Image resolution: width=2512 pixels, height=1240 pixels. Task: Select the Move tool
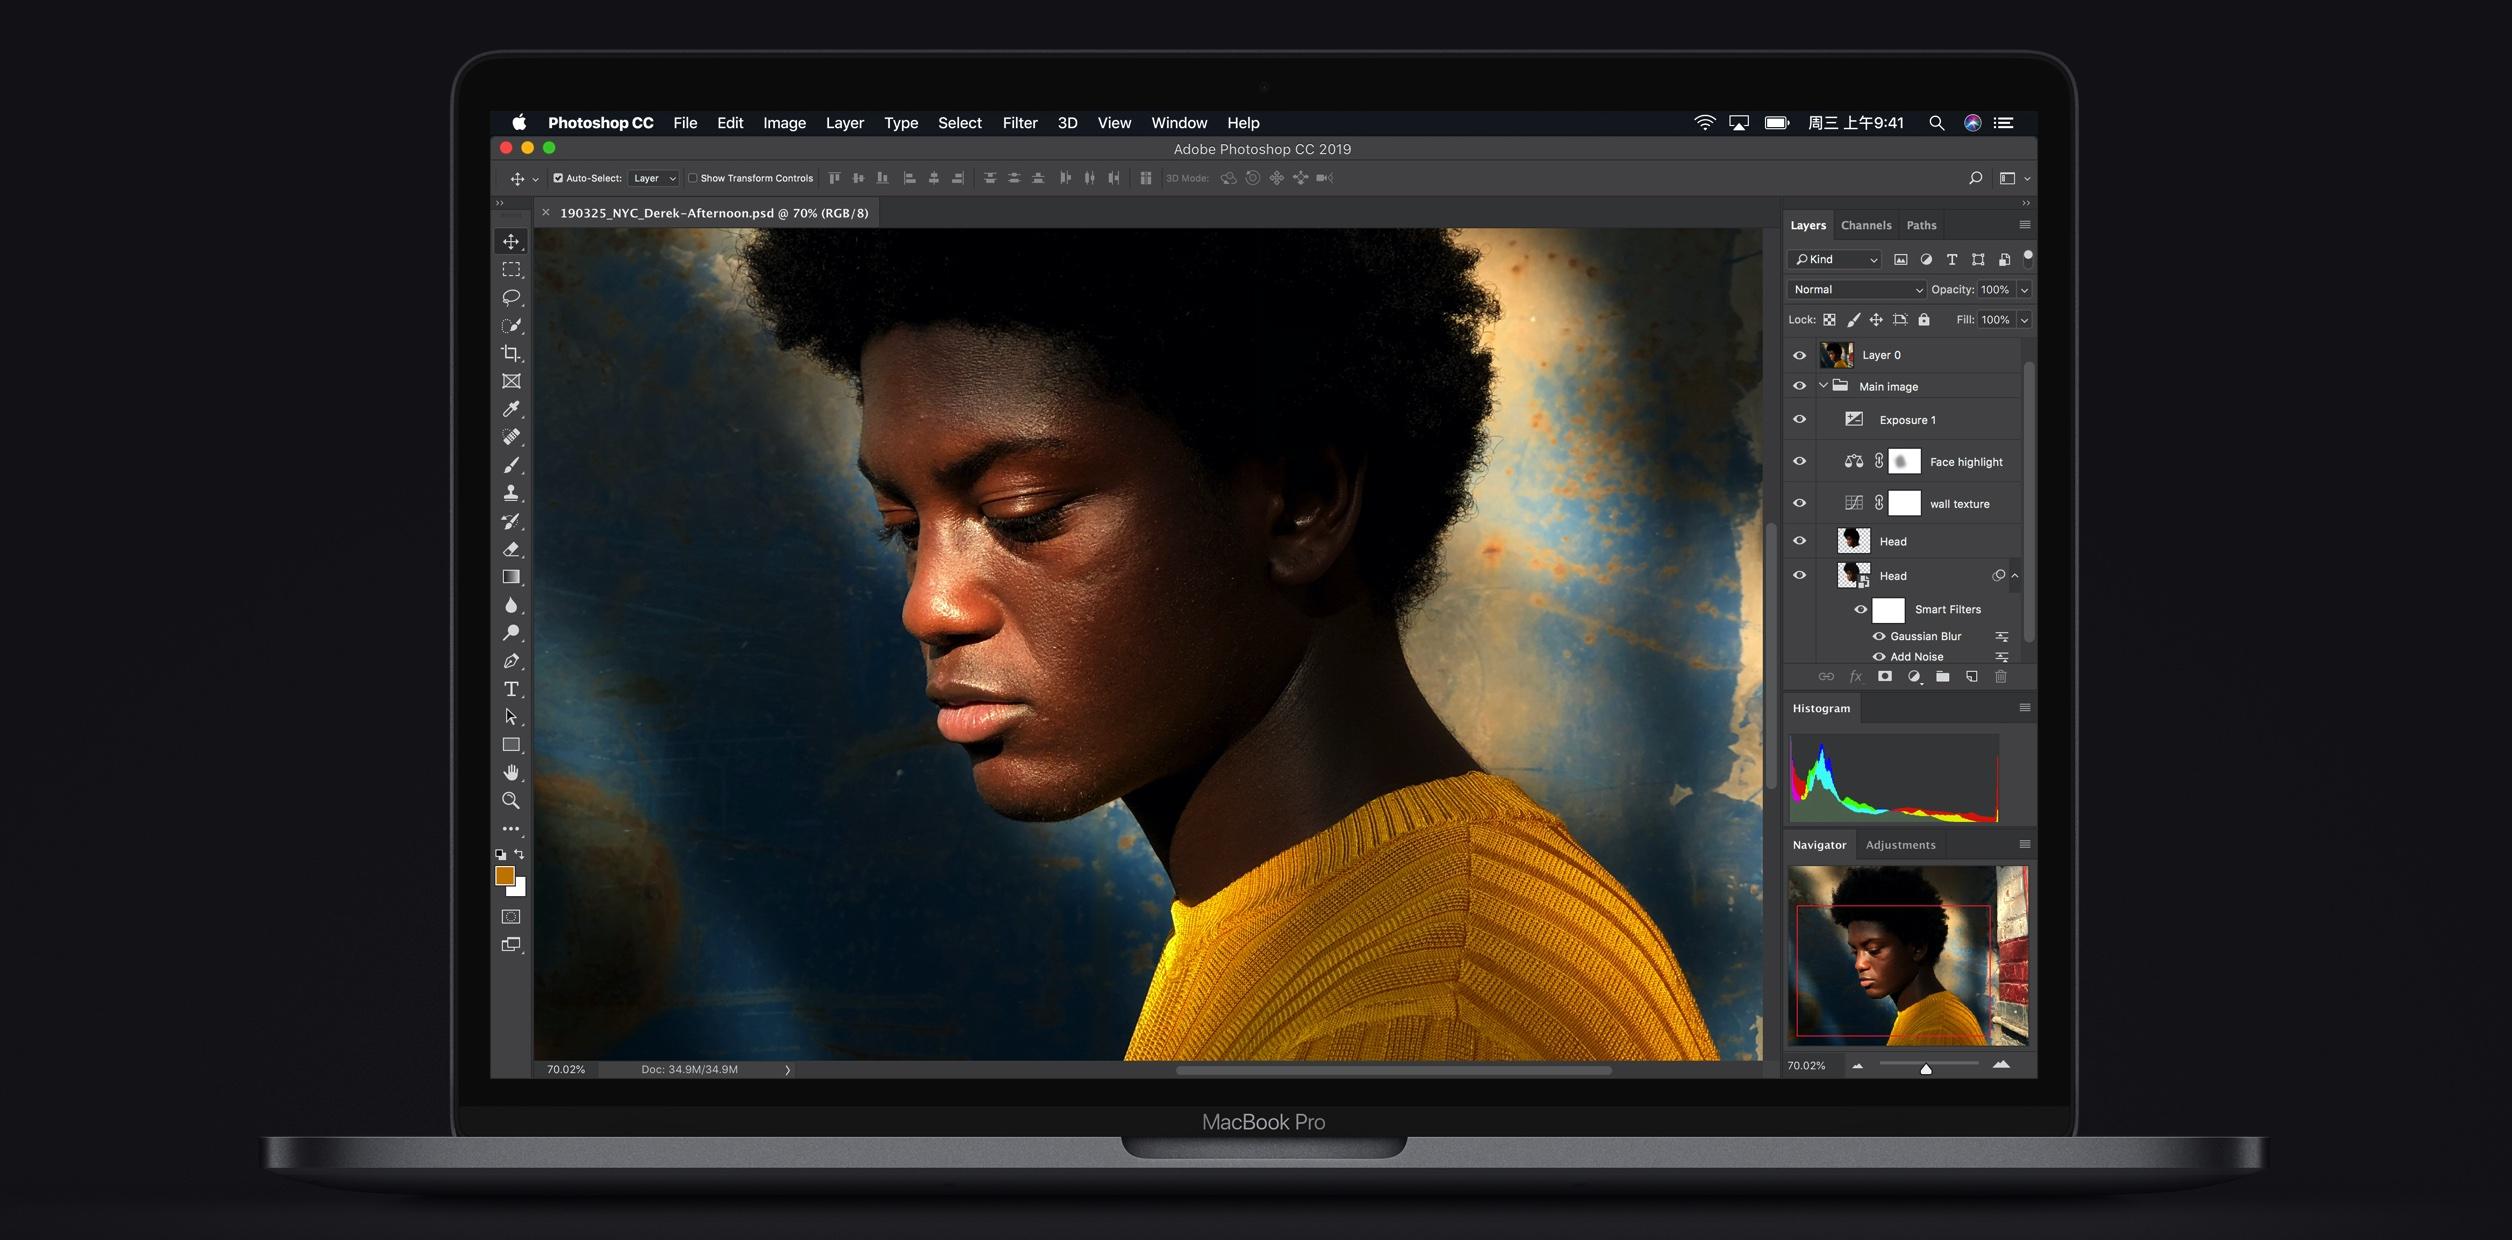(x=509, y=239)
